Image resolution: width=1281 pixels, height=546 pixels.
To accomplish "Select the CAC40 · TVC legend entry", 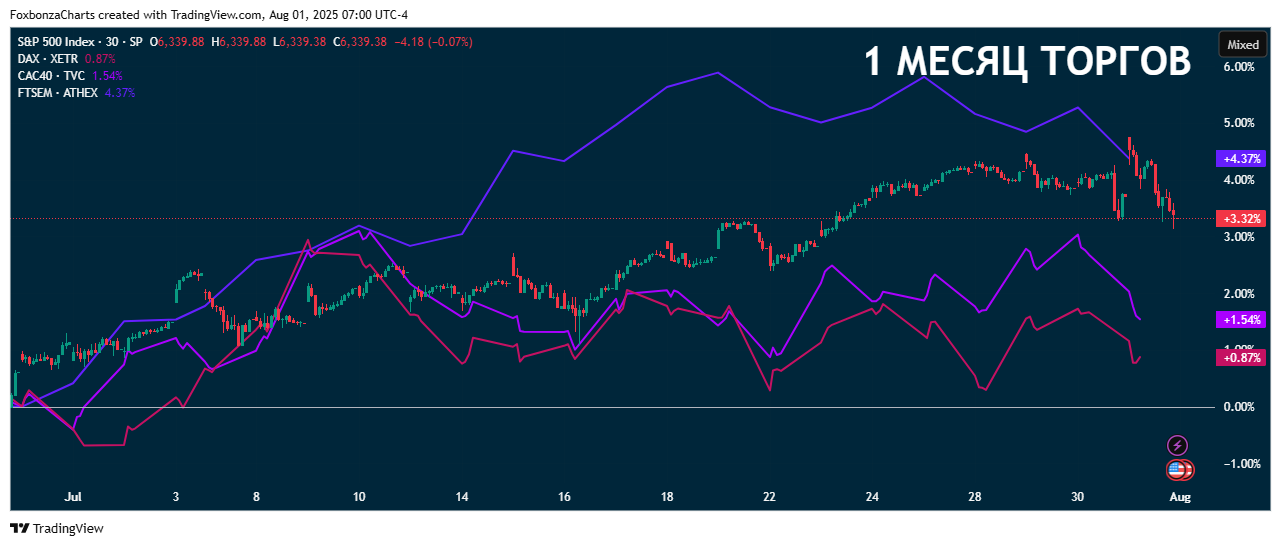I will click(52, 76).
